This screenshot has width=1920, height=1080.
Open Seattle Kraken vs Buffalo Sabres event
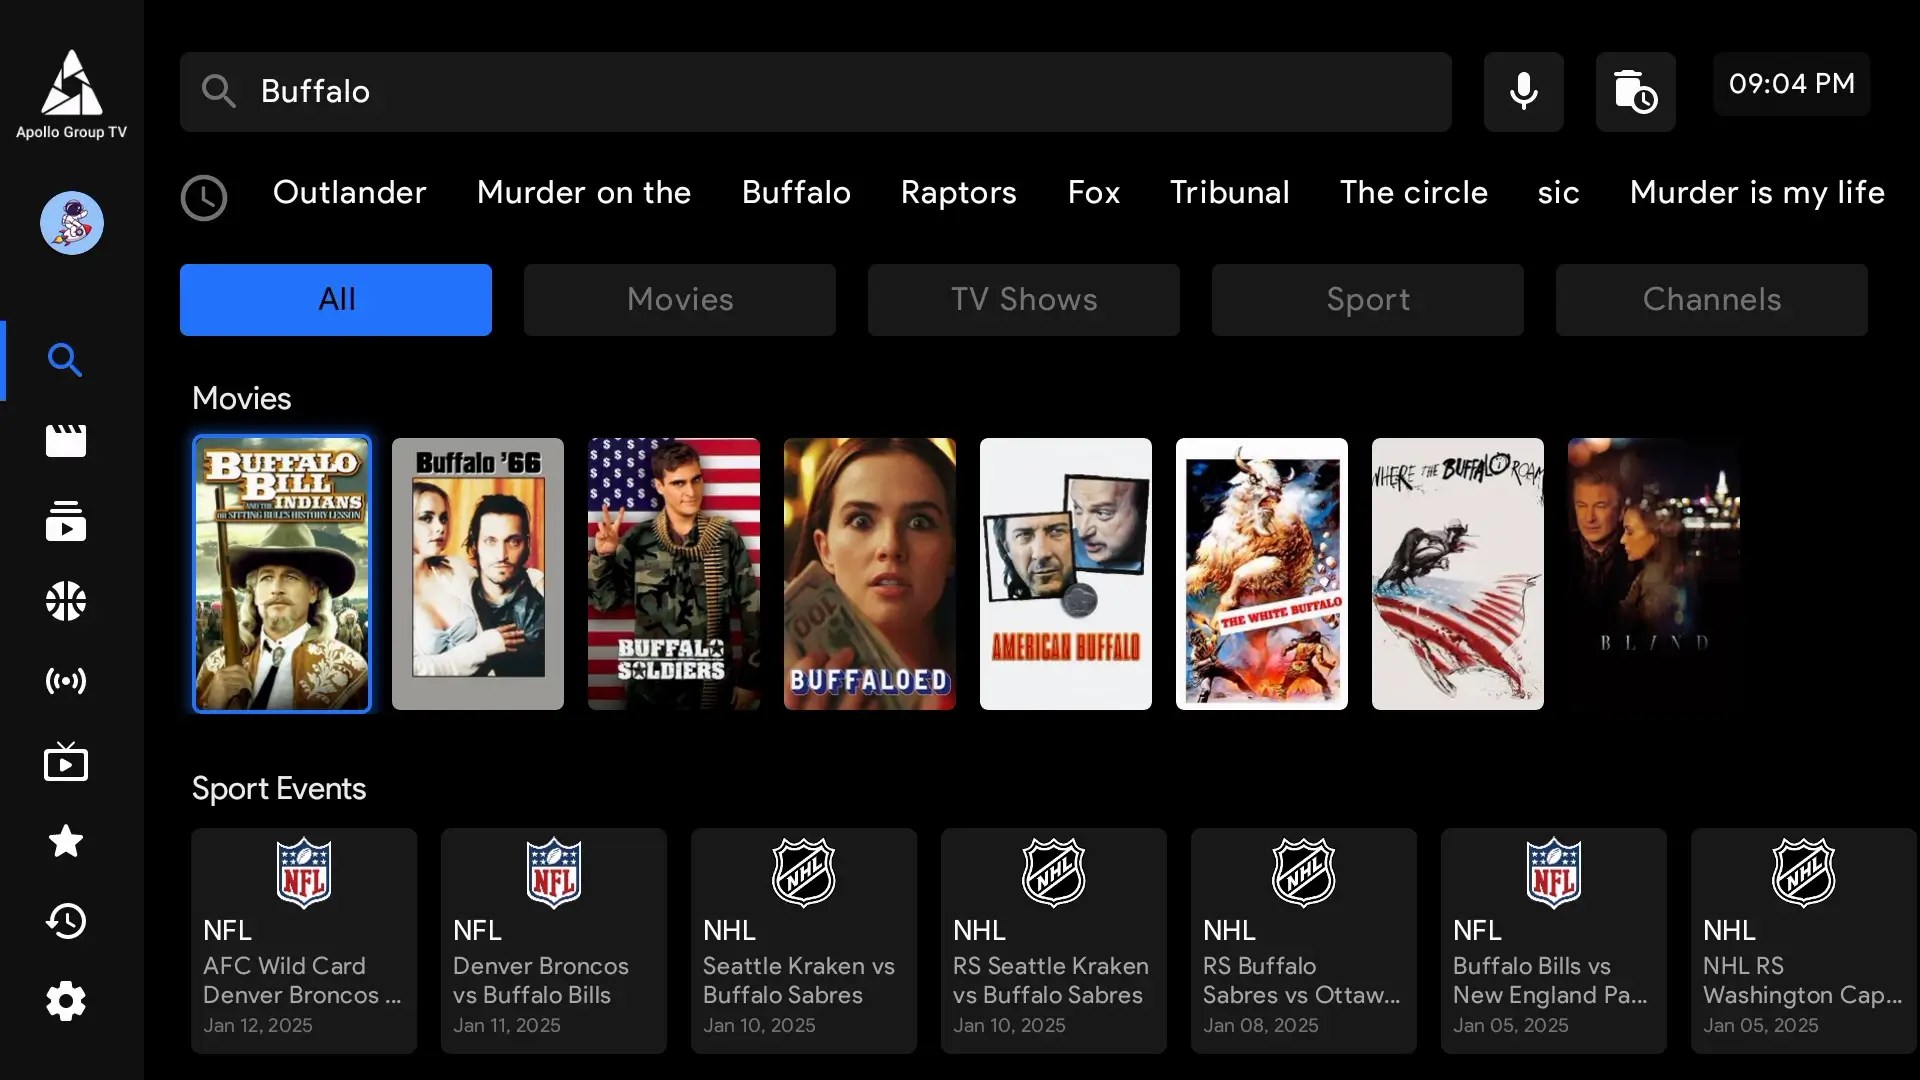coord(803,940)
